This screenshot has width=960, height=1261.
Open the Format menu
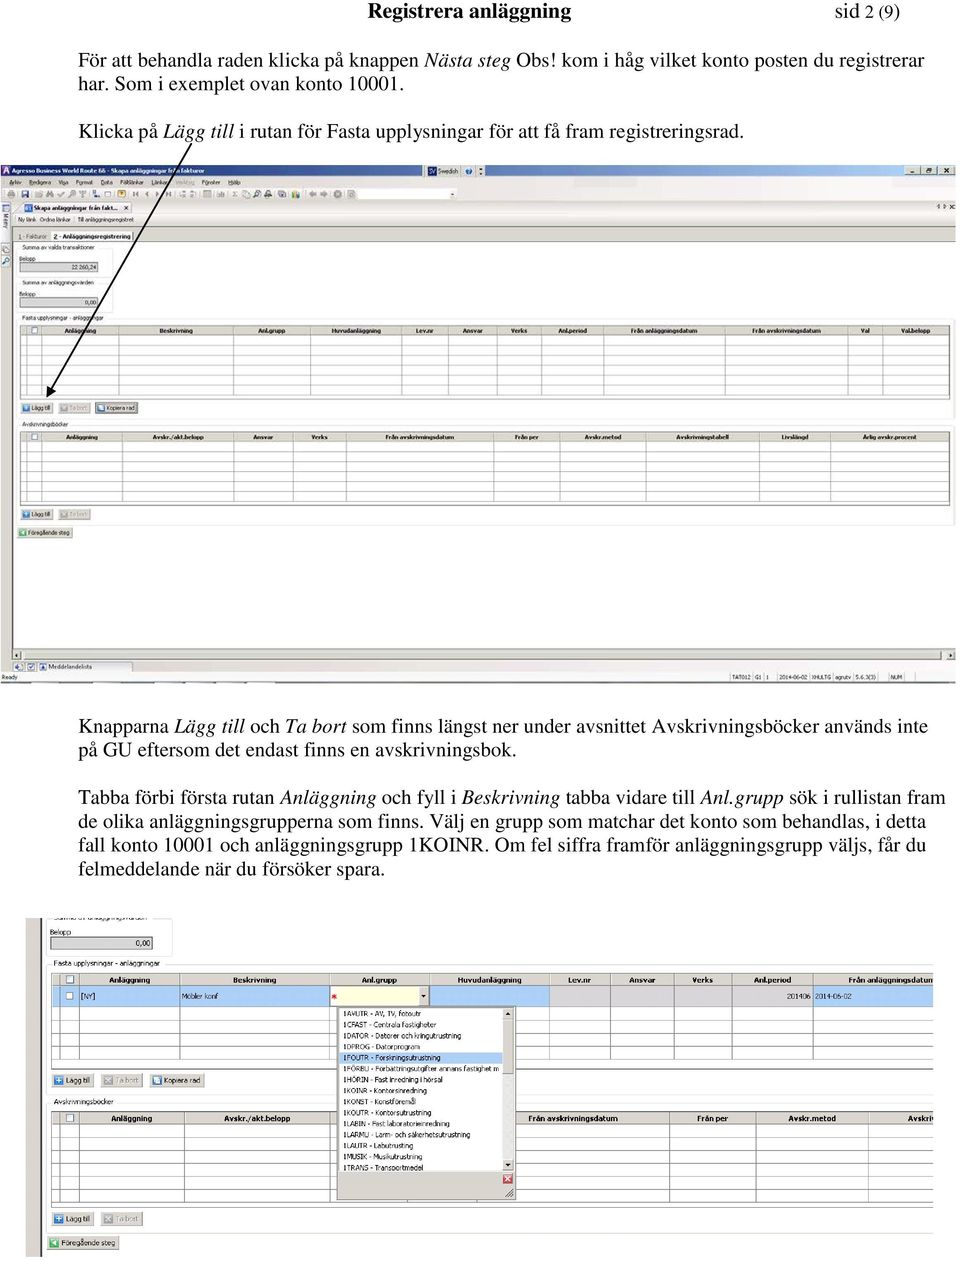pos(84,182)
